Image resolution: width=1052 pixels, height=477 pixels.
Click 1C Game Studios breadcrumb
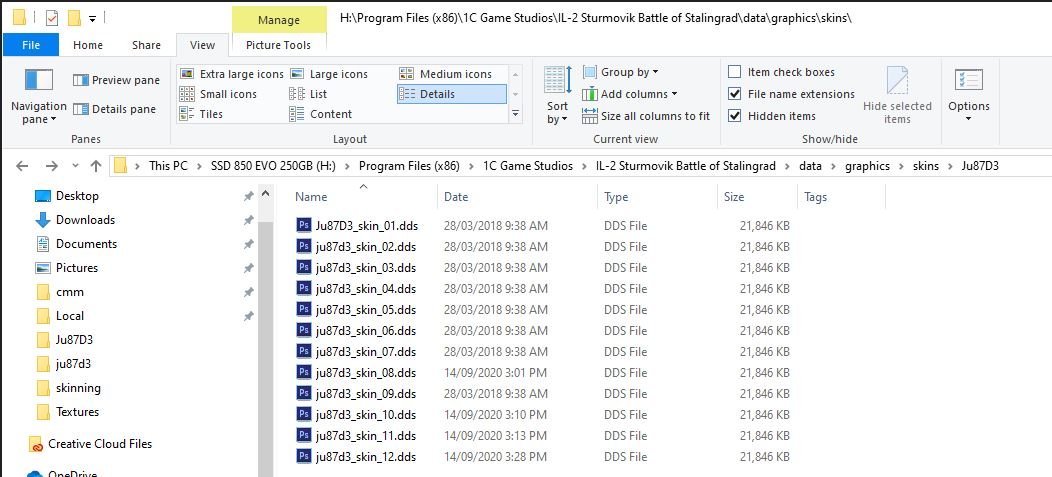528,166
